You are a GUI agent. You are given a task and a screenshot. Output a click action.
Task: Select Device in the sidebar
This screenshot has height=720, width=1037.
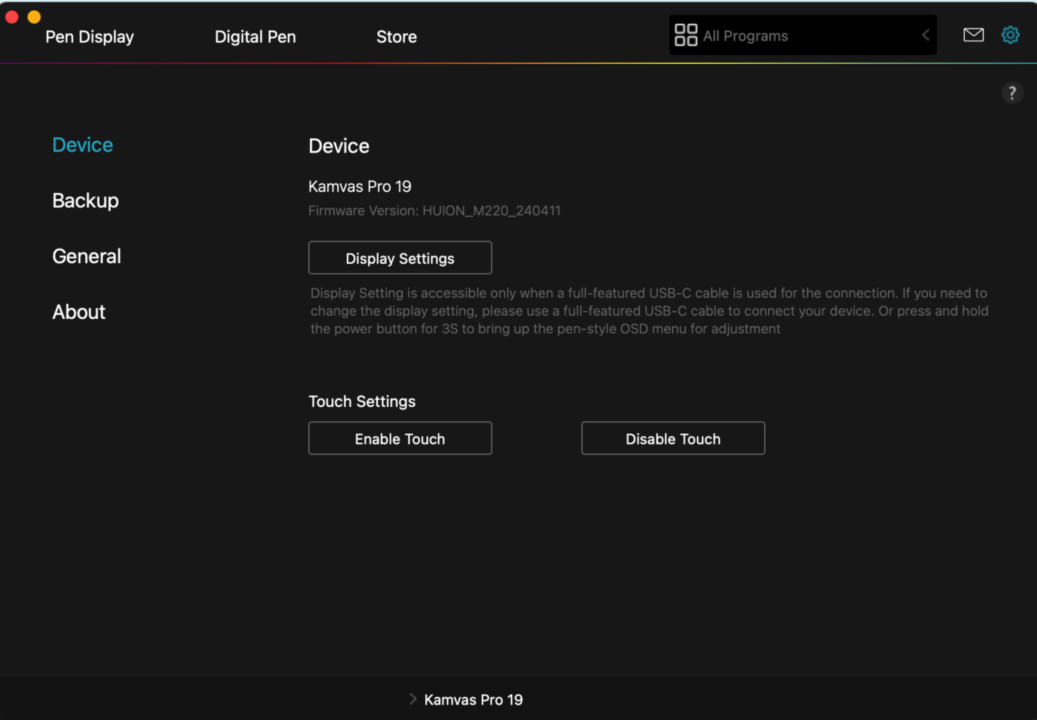[83, 145]
